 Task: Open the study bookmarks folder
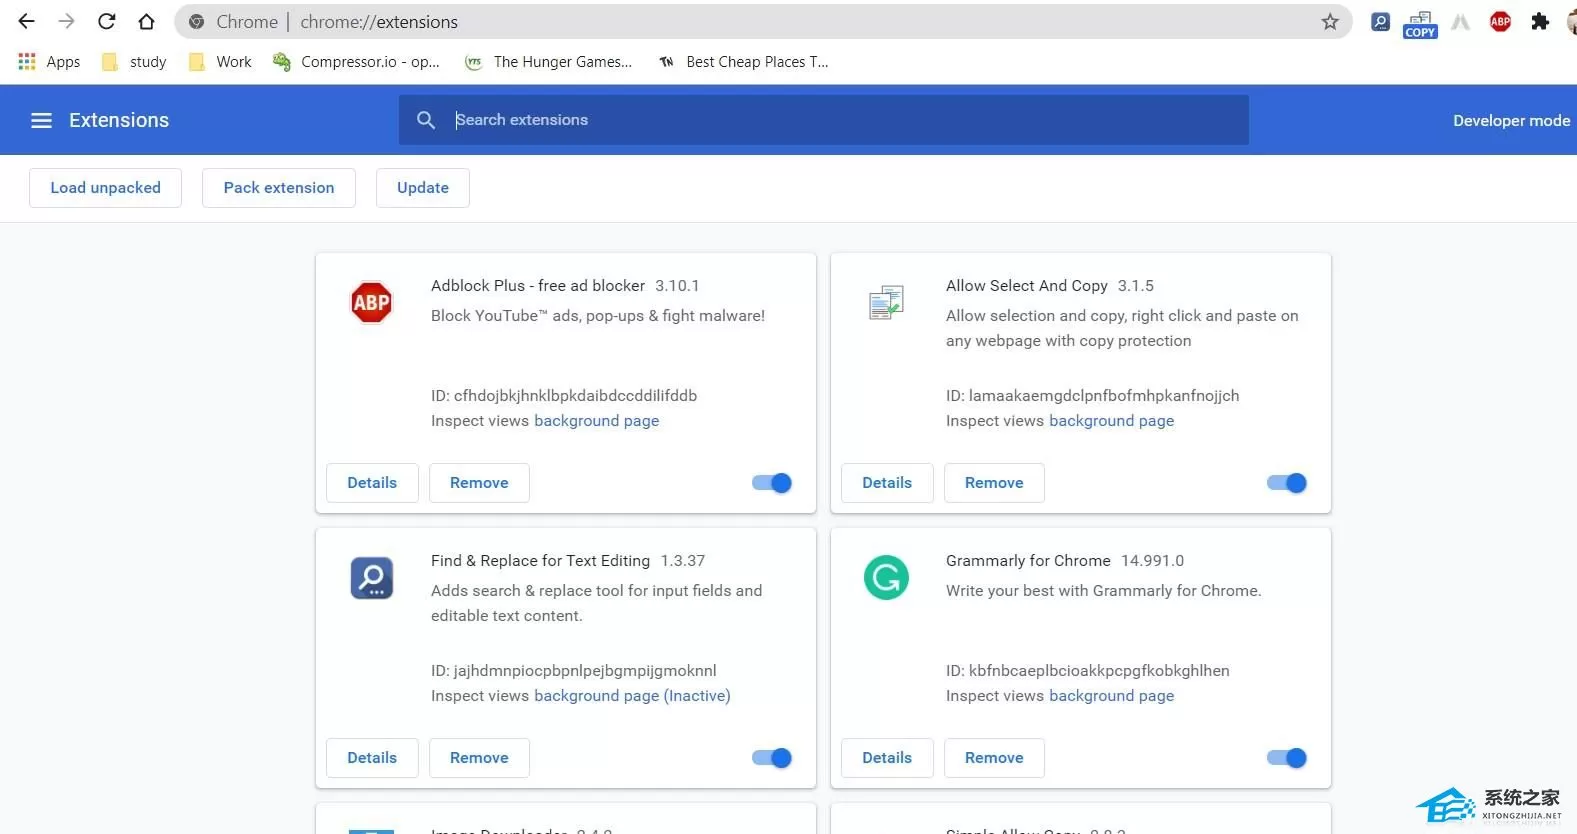point(134,62)
